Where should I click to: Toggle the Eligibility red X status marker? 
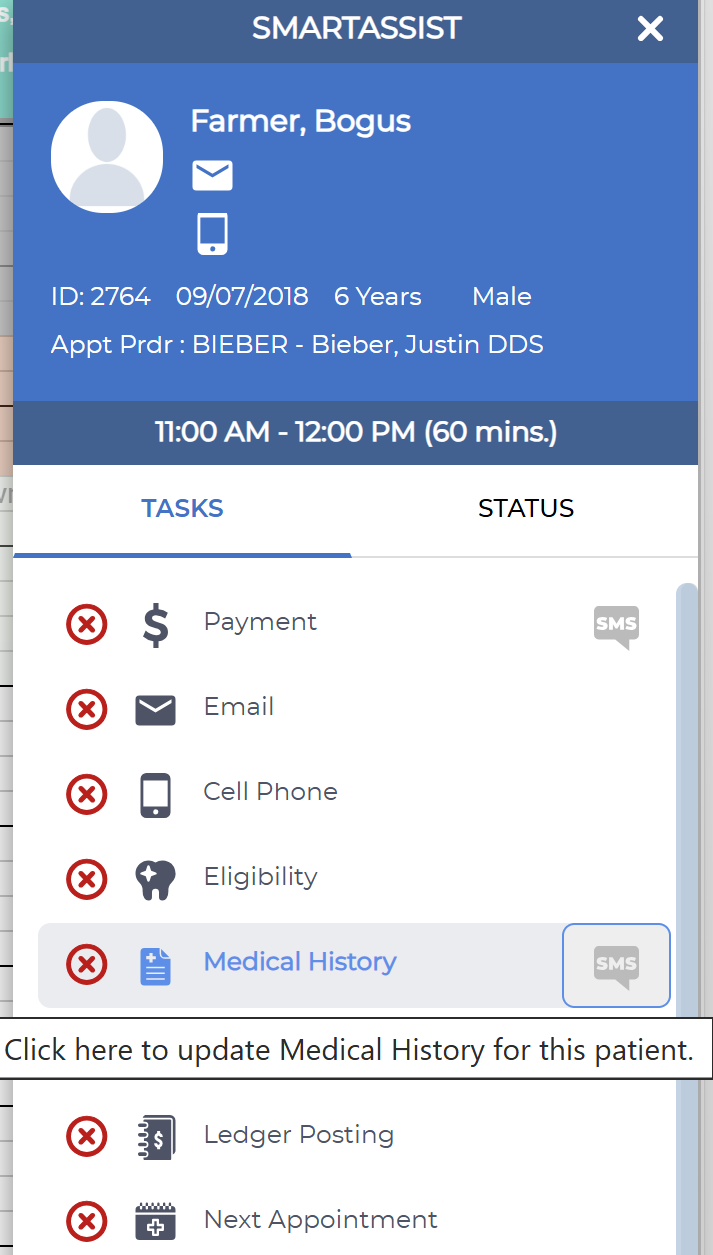pyautogui.click(x=87, y=879)
